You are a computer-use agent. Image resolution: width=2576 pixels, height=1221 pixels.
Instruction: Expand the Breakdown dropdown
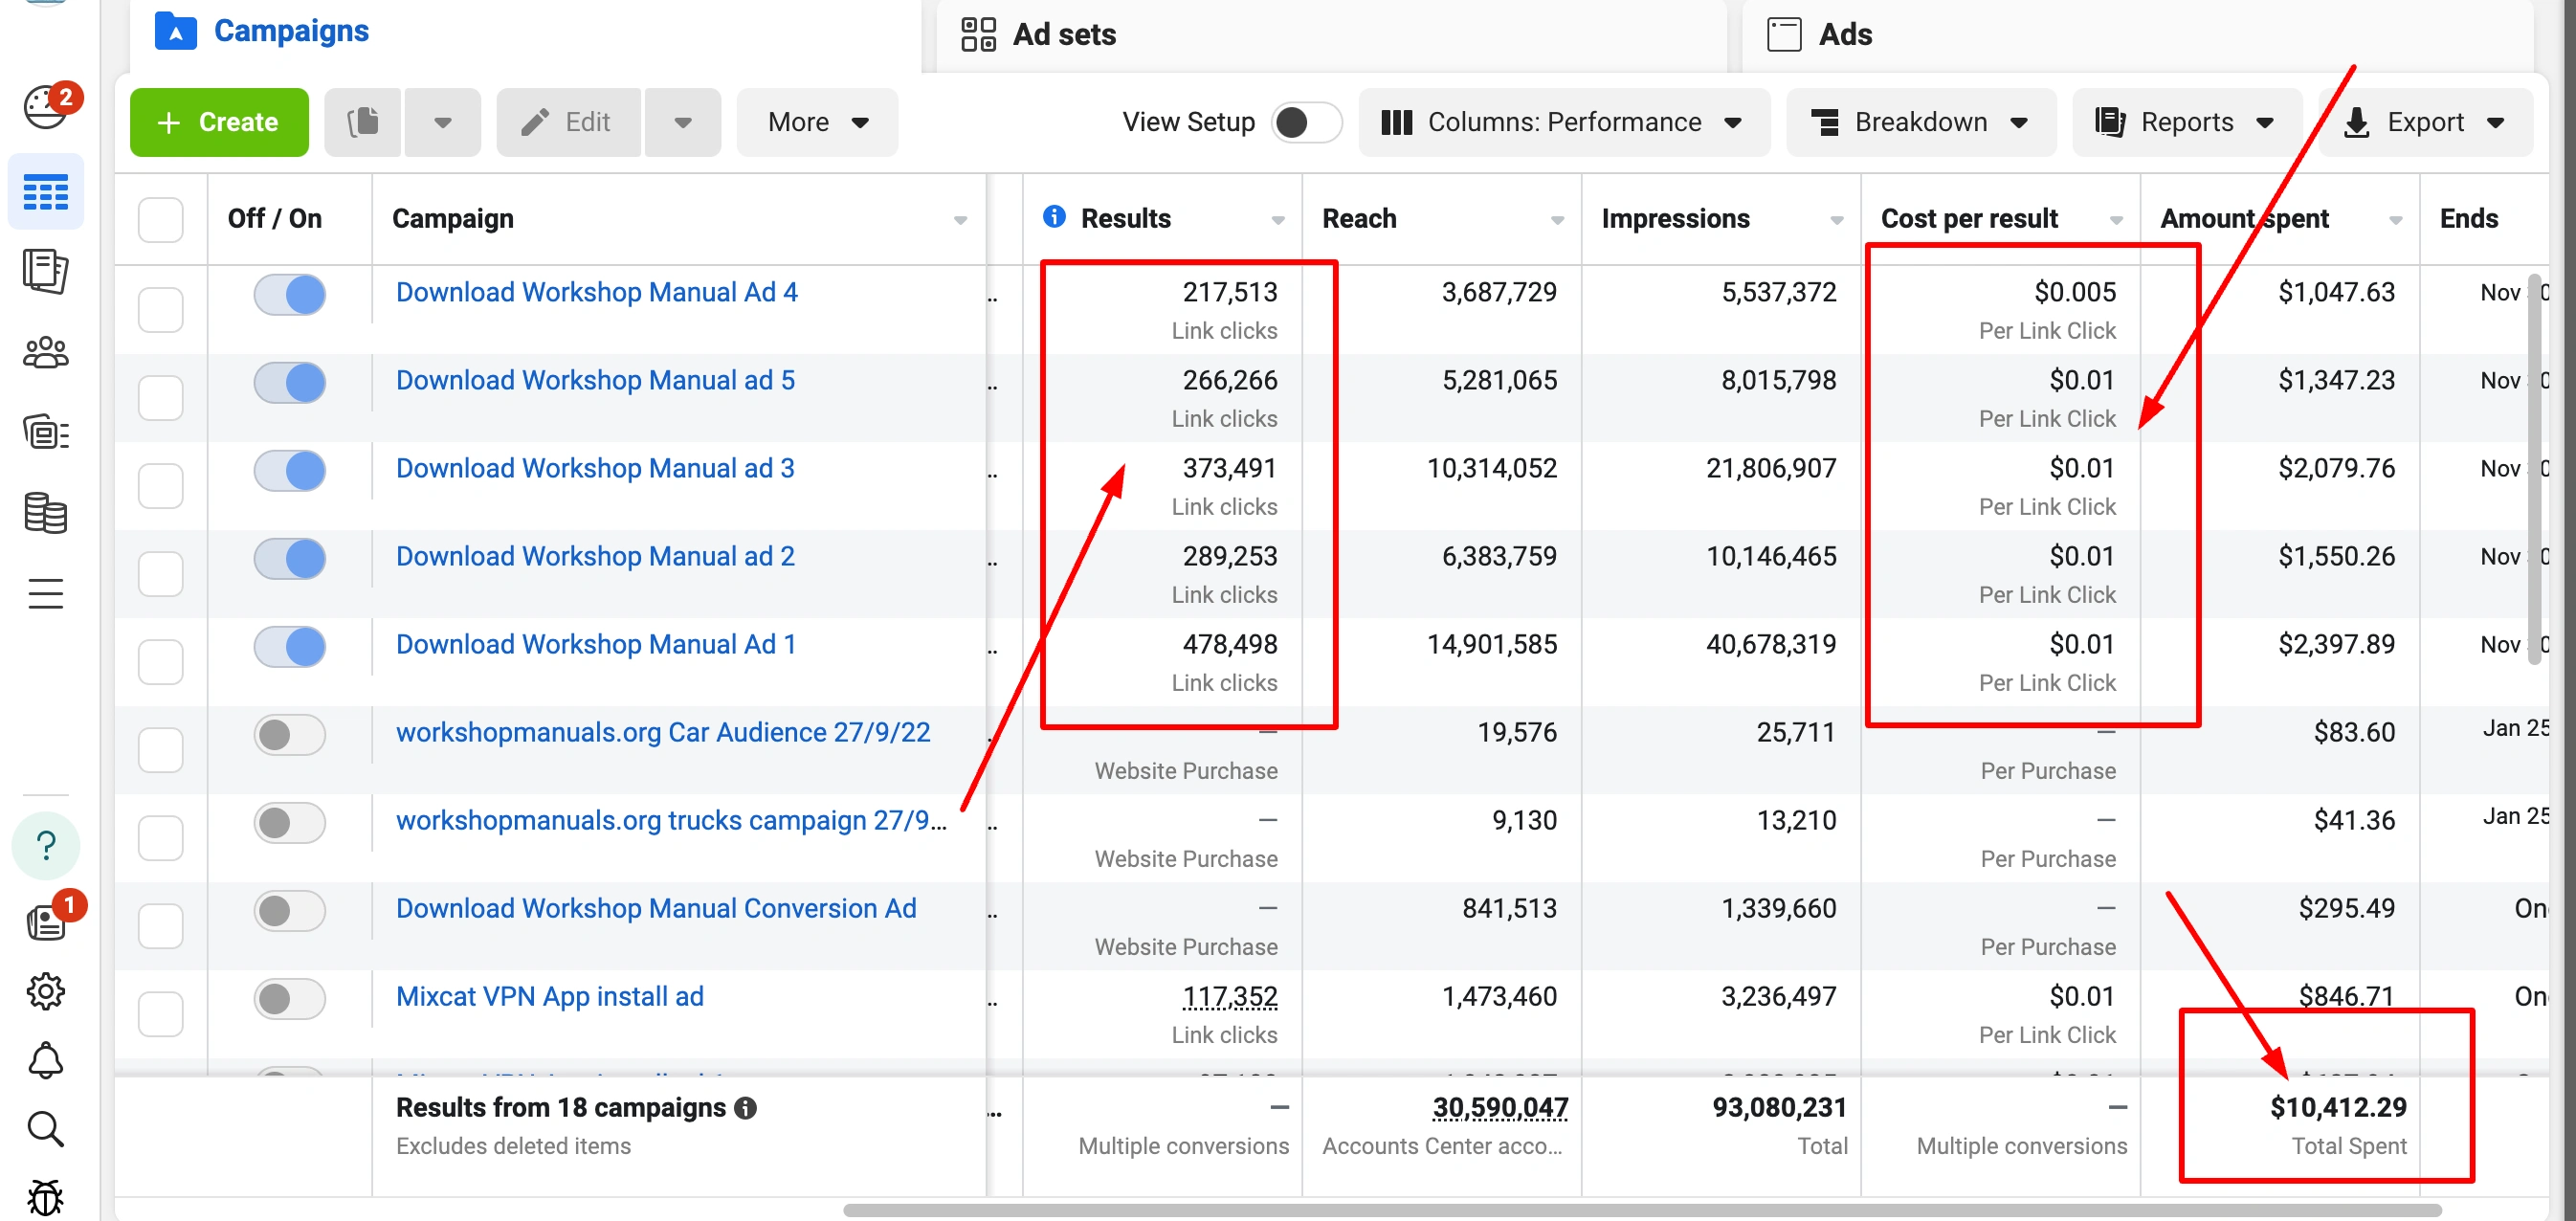click(1920, 122)
